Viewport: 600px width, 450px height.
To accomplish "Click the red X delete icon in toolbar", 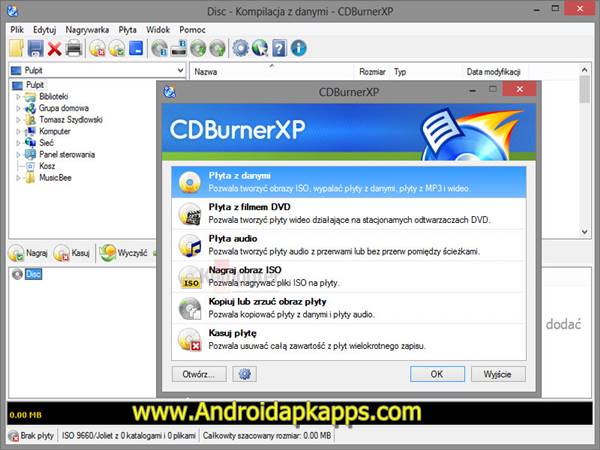I will click(x=55, y=49).
